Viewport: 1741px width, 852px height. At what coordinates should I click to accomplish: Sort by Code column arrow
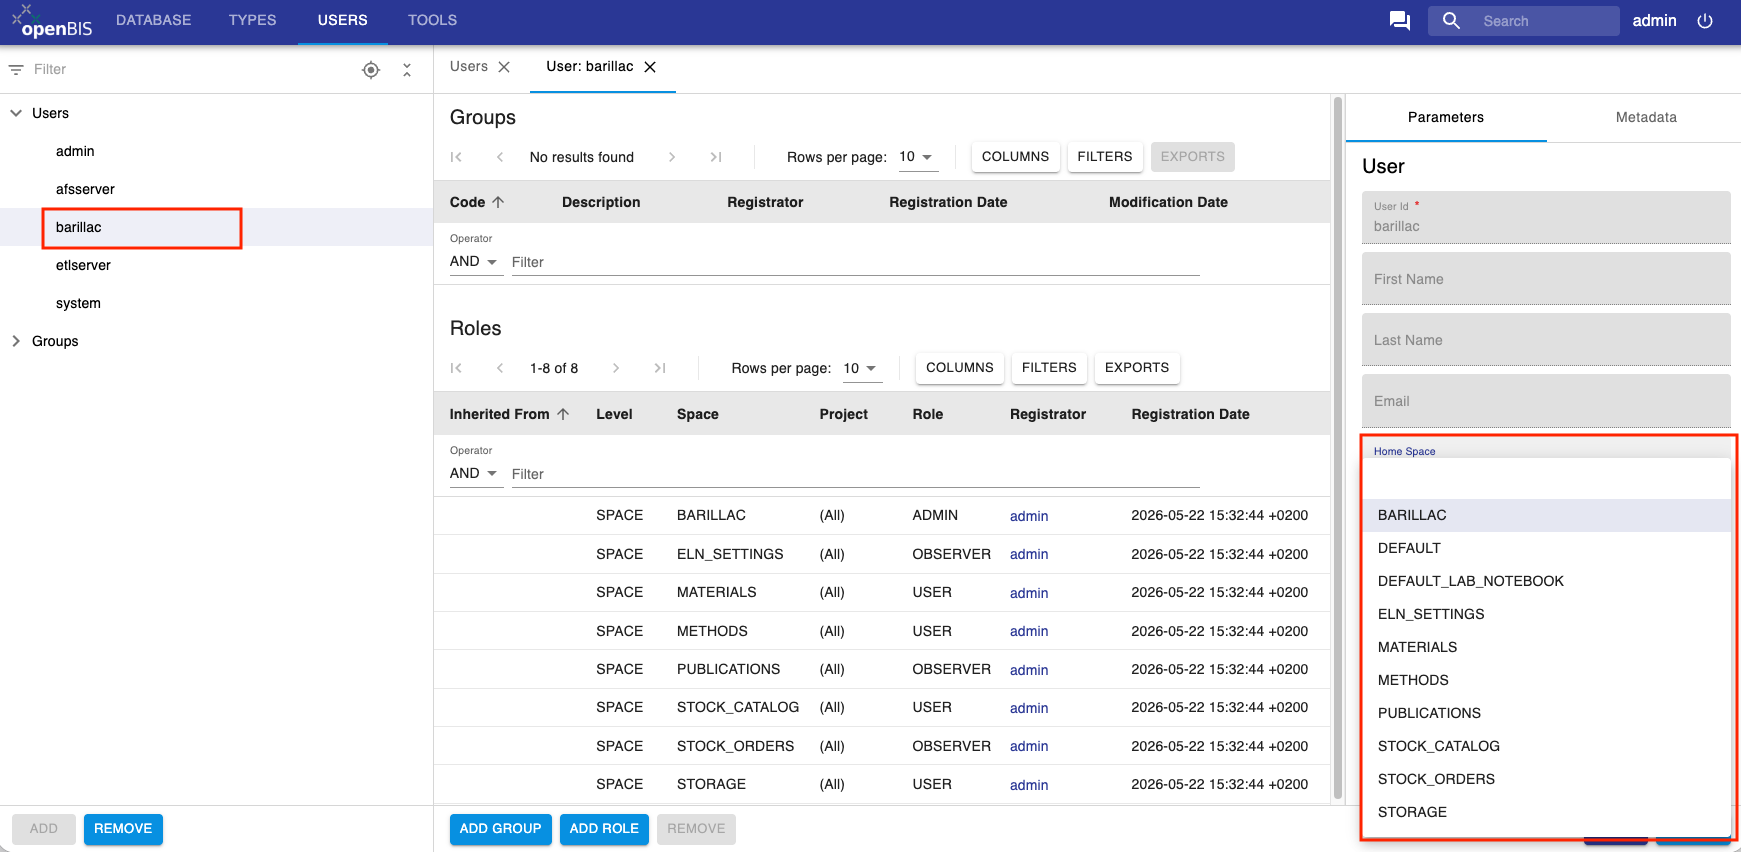pyautogui.click(x=498, y=202)
